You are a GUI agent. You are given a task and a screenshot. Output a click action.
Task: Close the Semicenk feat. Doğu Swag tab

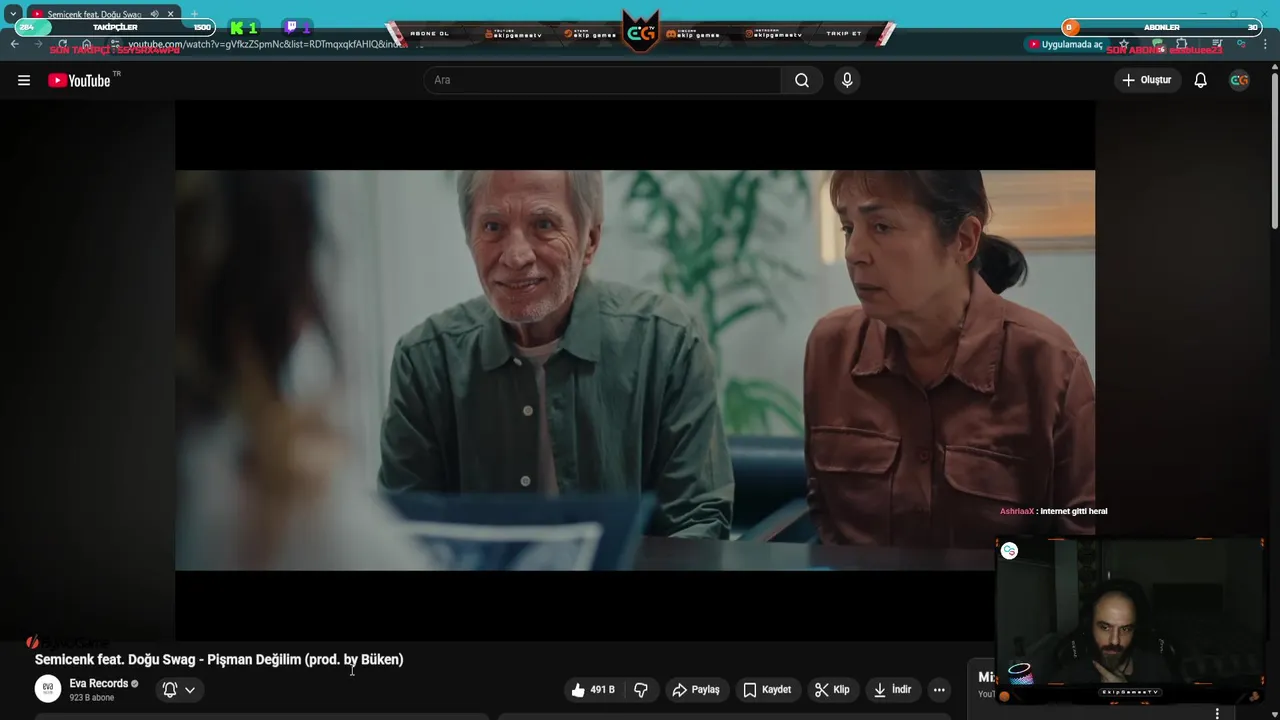[x=171, y=14]
